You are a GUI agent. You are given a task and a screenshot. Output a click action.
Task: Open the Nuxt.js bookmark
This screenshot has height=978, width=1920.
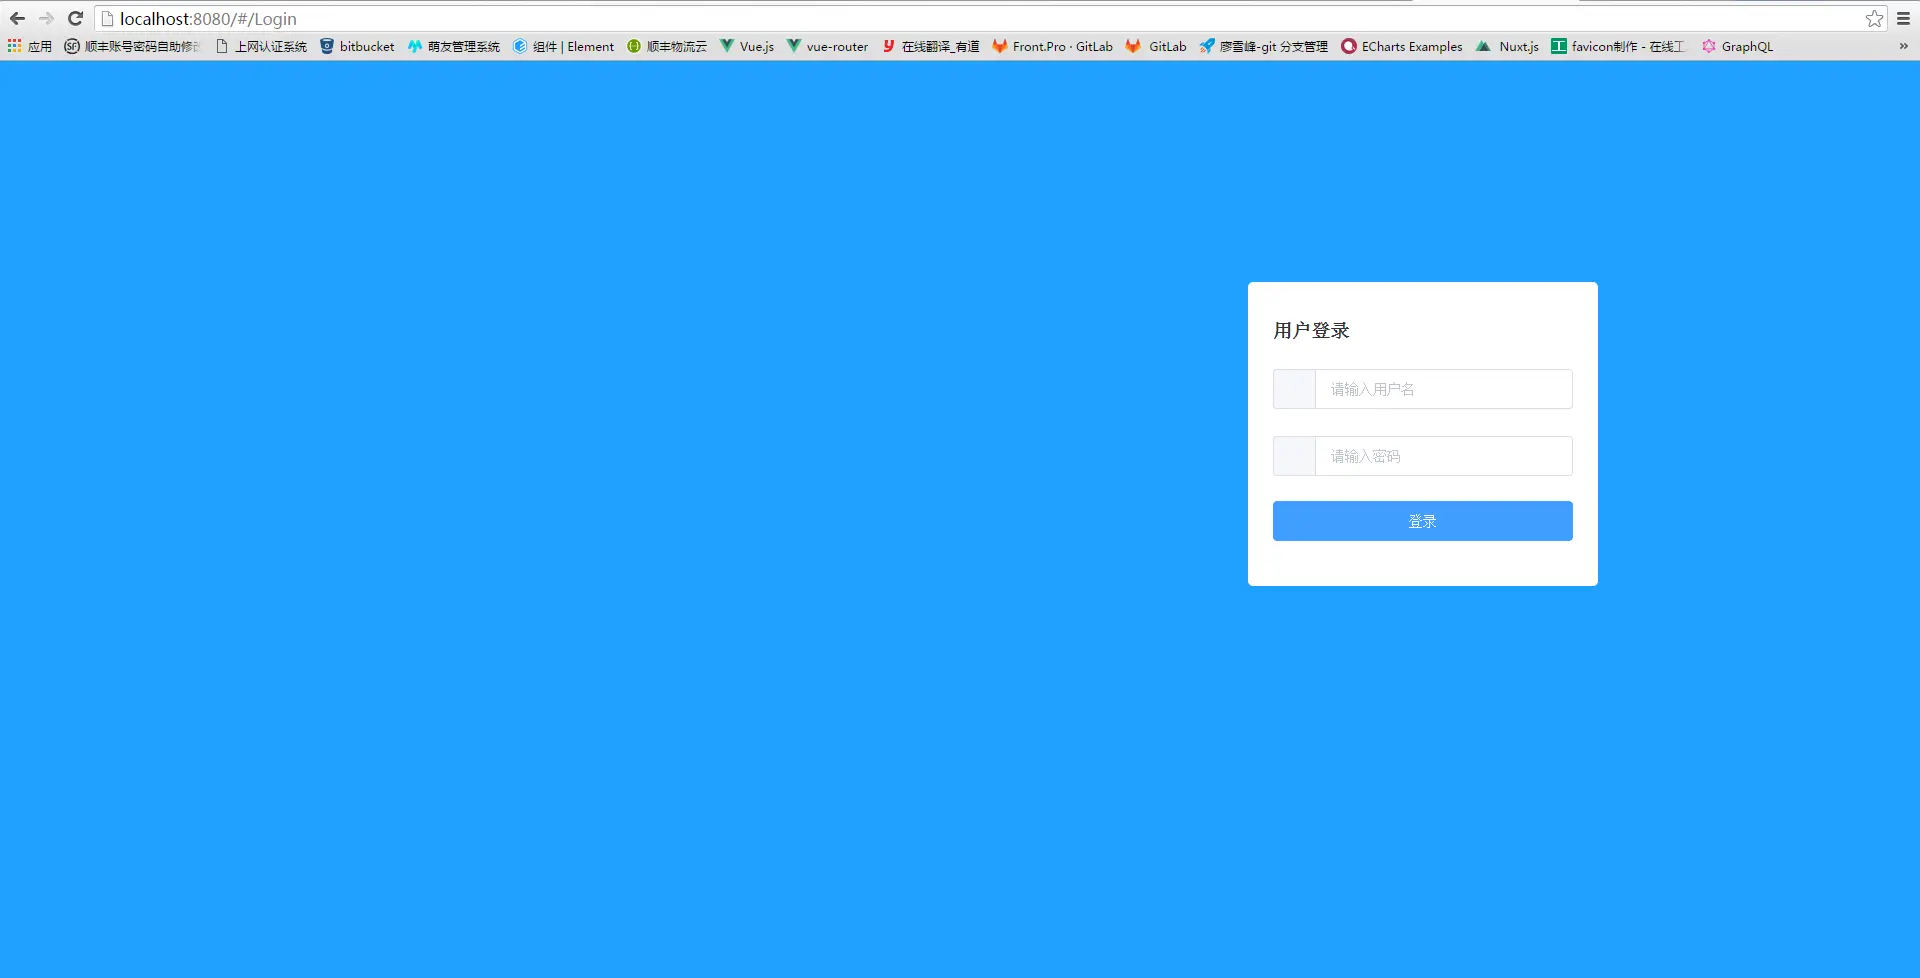(1508, 46)
